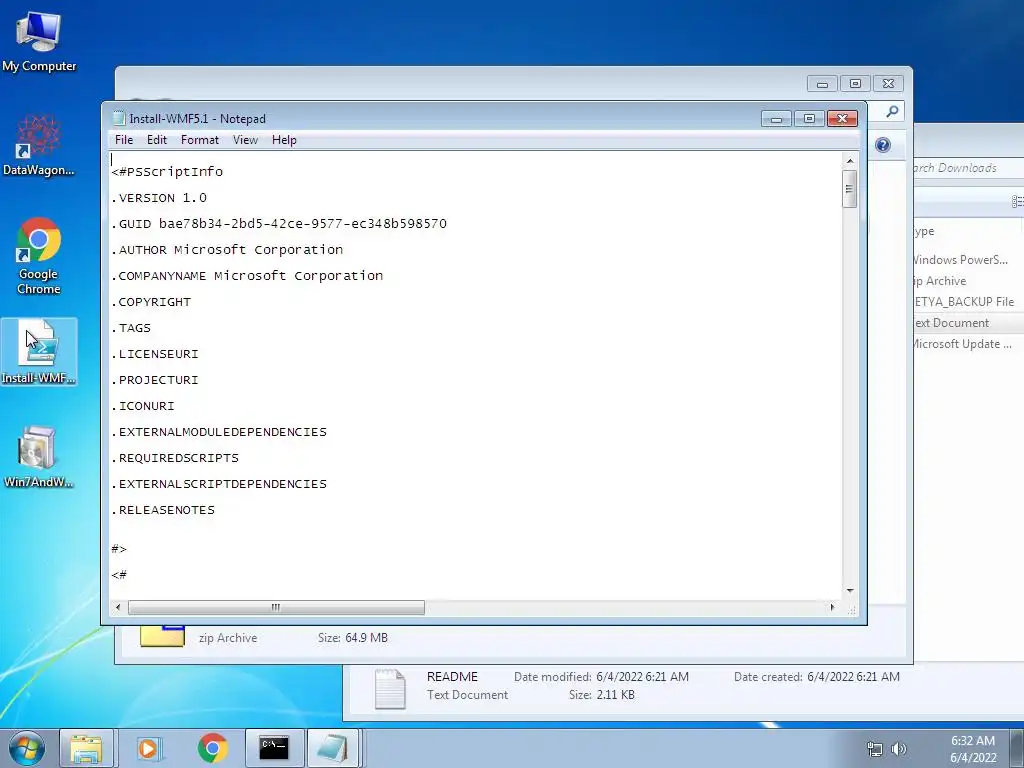
Task: Select the Microsoft Update row in Explorer
Action: [x=968, y=344]
